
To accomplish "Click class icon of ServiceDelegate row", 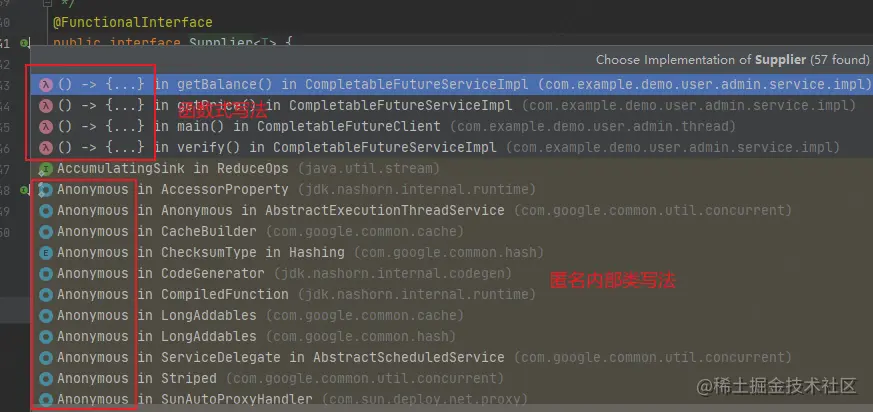I will pos(46,357).
